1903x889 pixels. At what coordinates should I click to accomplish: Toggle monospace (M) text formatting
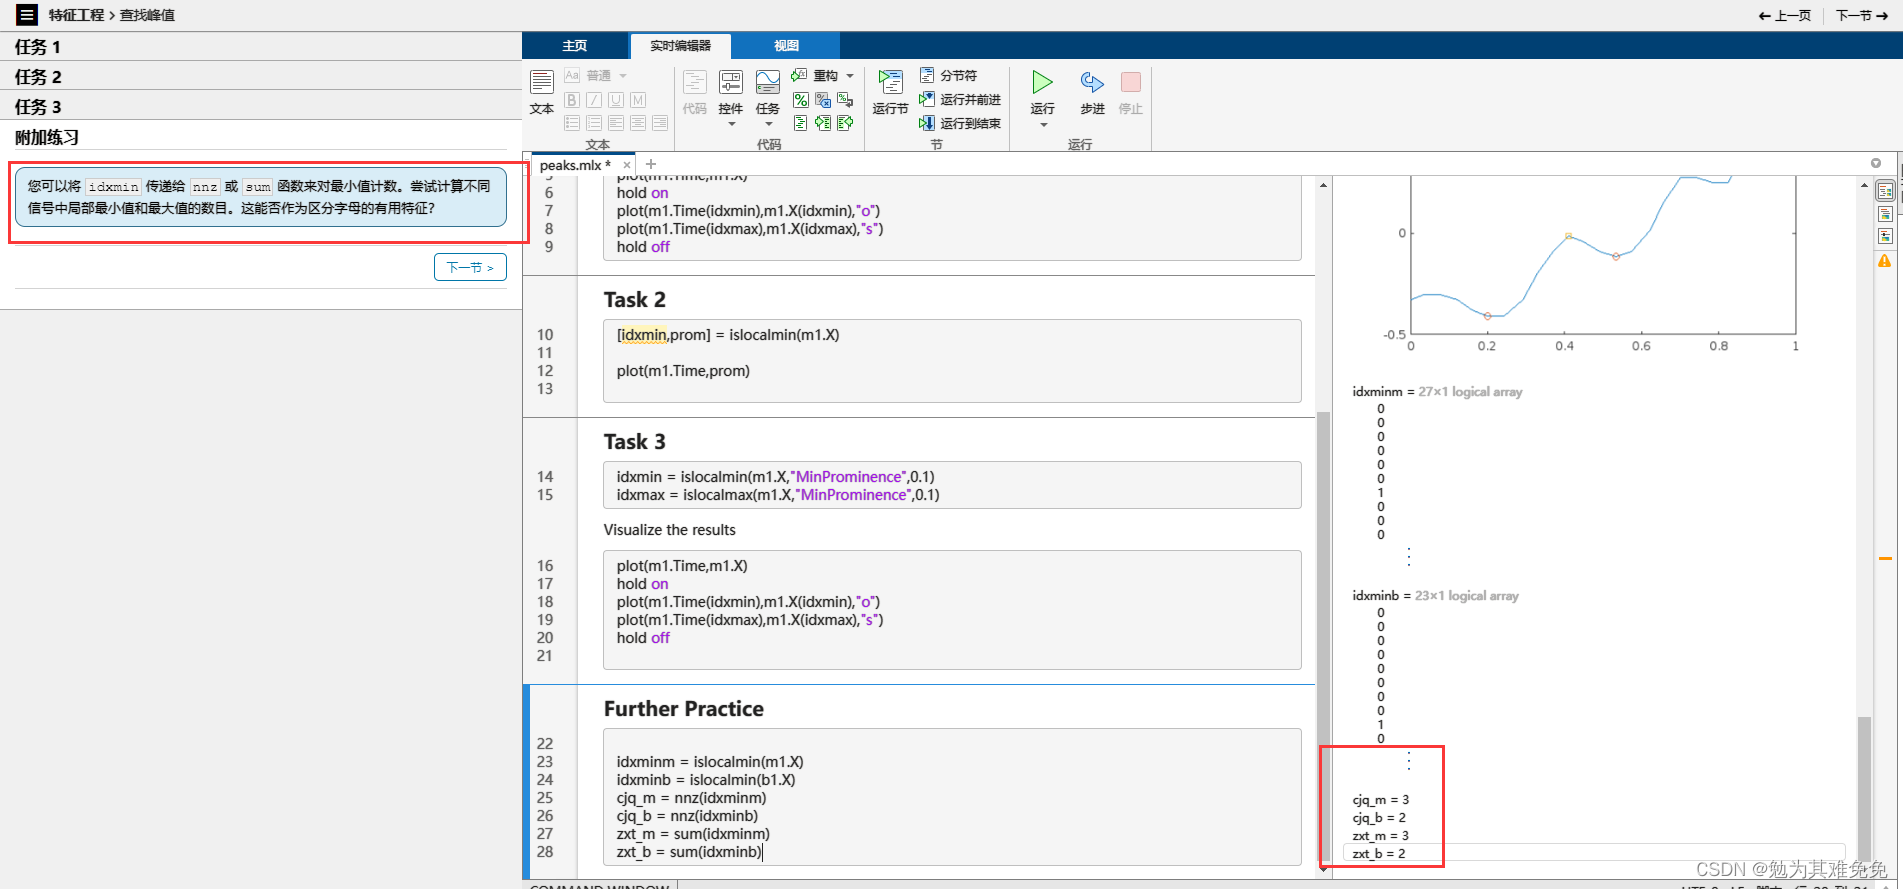click(638, 100)
